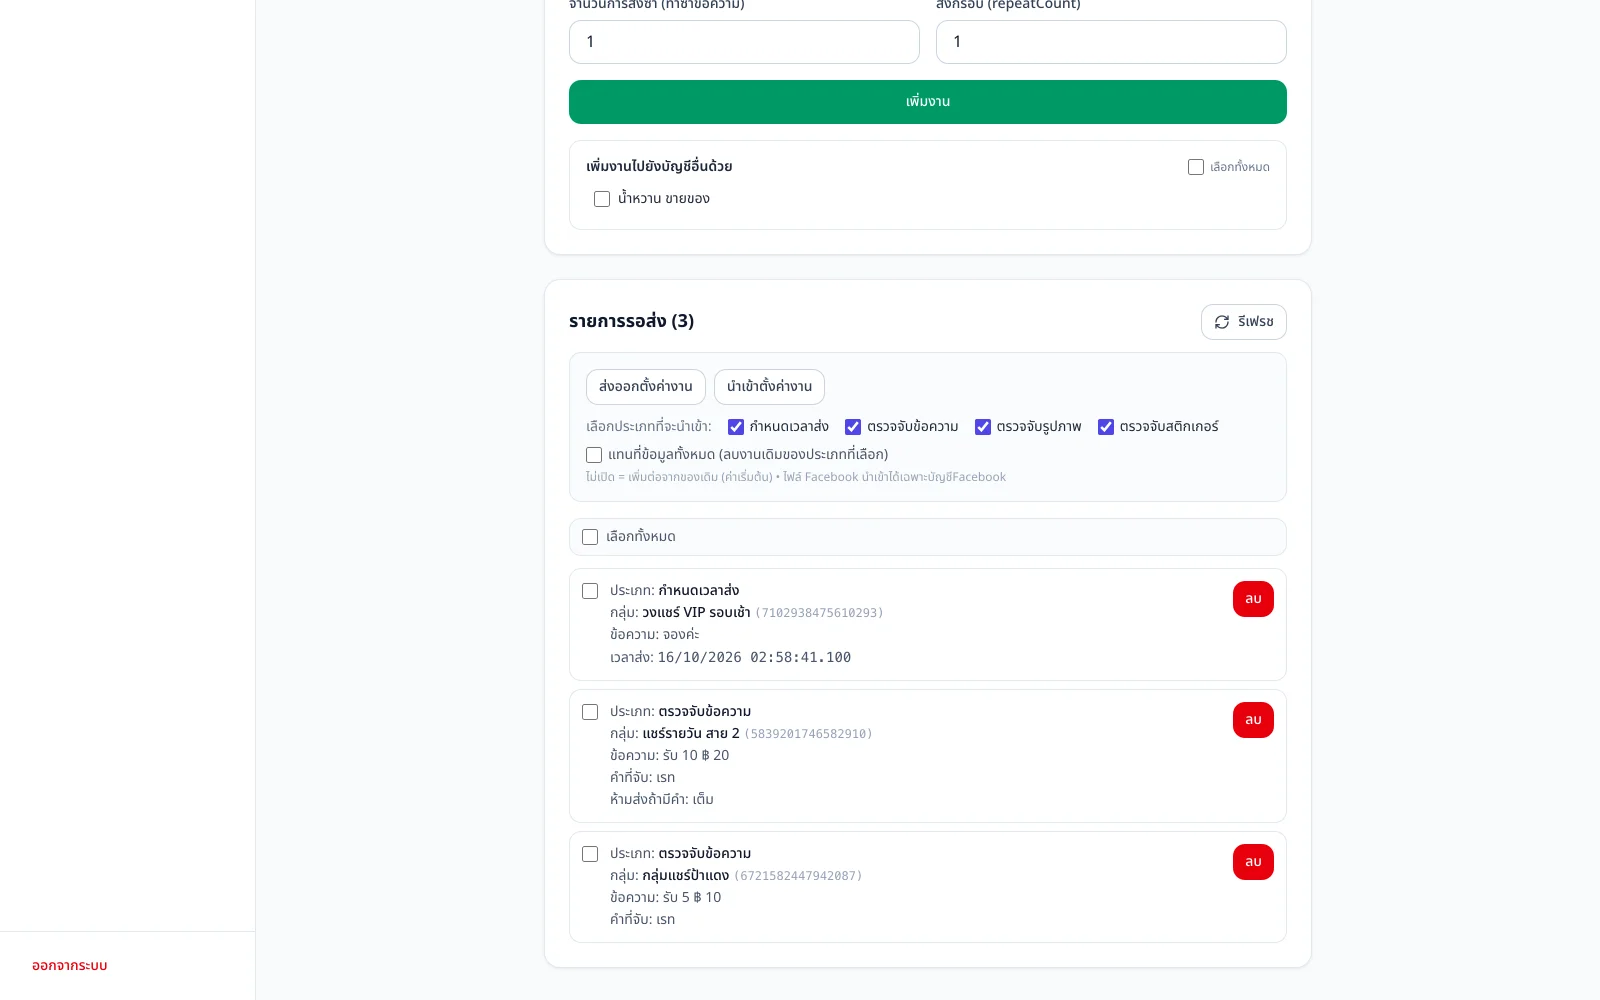Click the send-repeat count input field
Screen dimensions: 1600x1000
[x=744, y=42]
